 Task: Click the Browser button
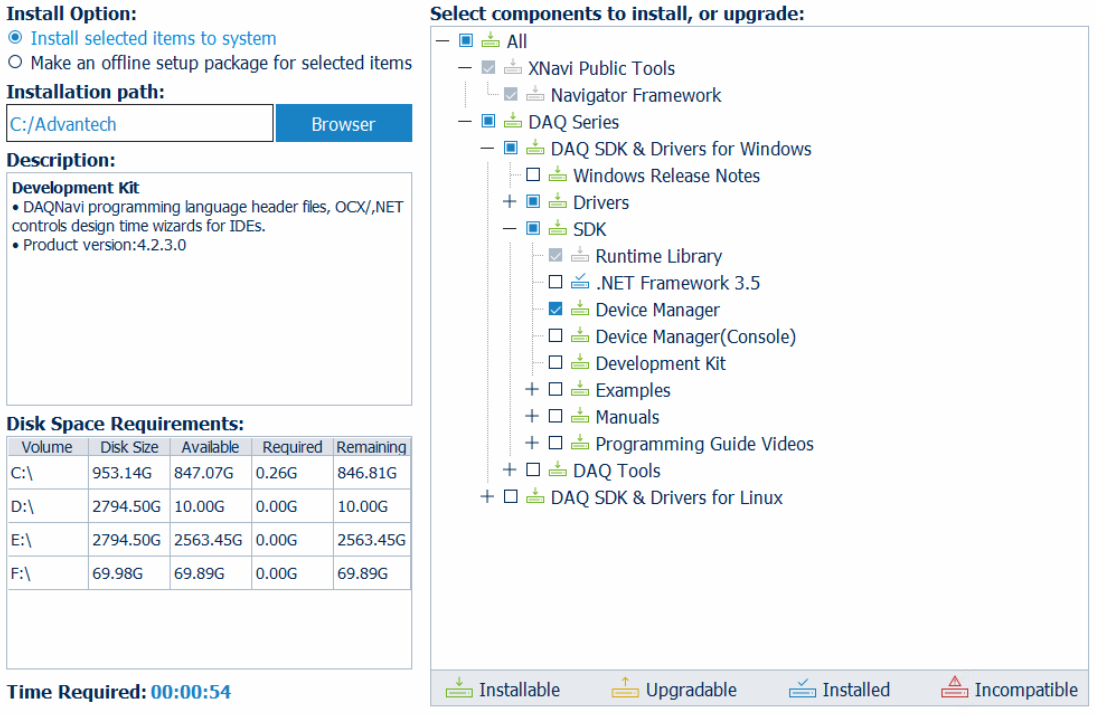[x=343, y=124]
